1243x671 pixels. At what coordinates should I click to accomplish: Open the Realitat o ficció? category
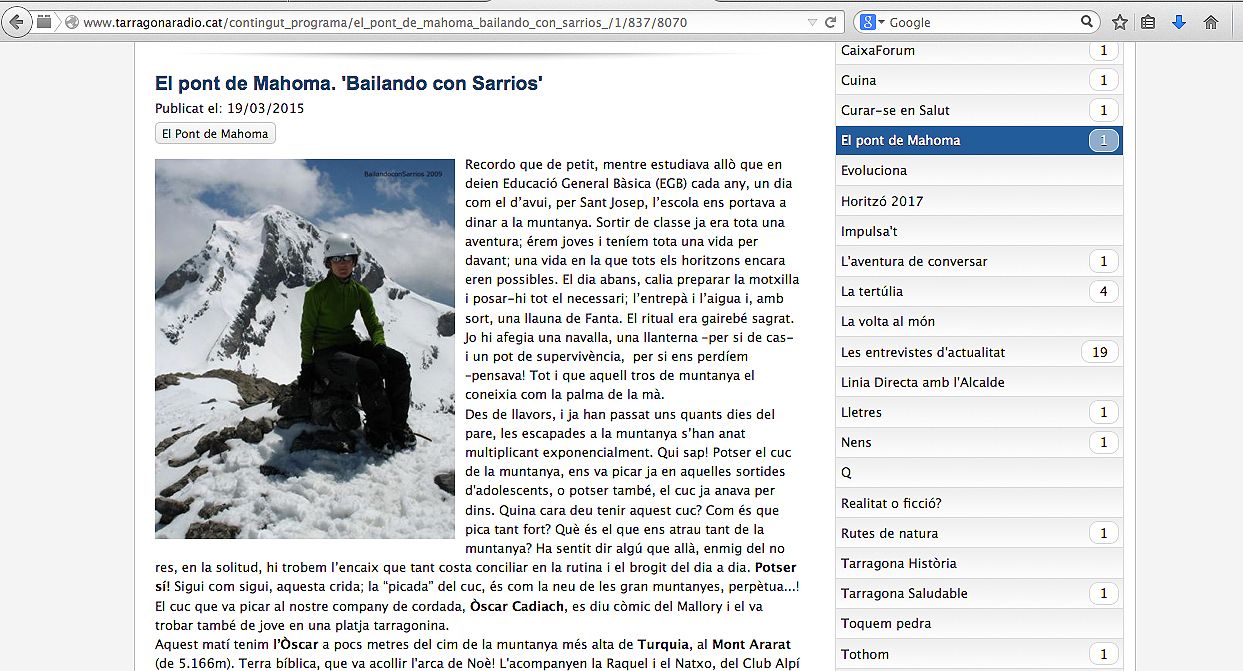[x=979, y=503]
